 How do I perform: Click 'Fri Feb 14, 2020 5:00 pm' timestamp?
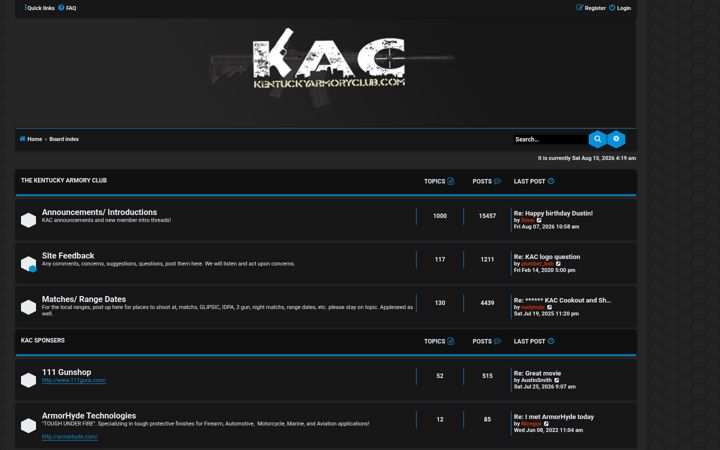[544, 270]
